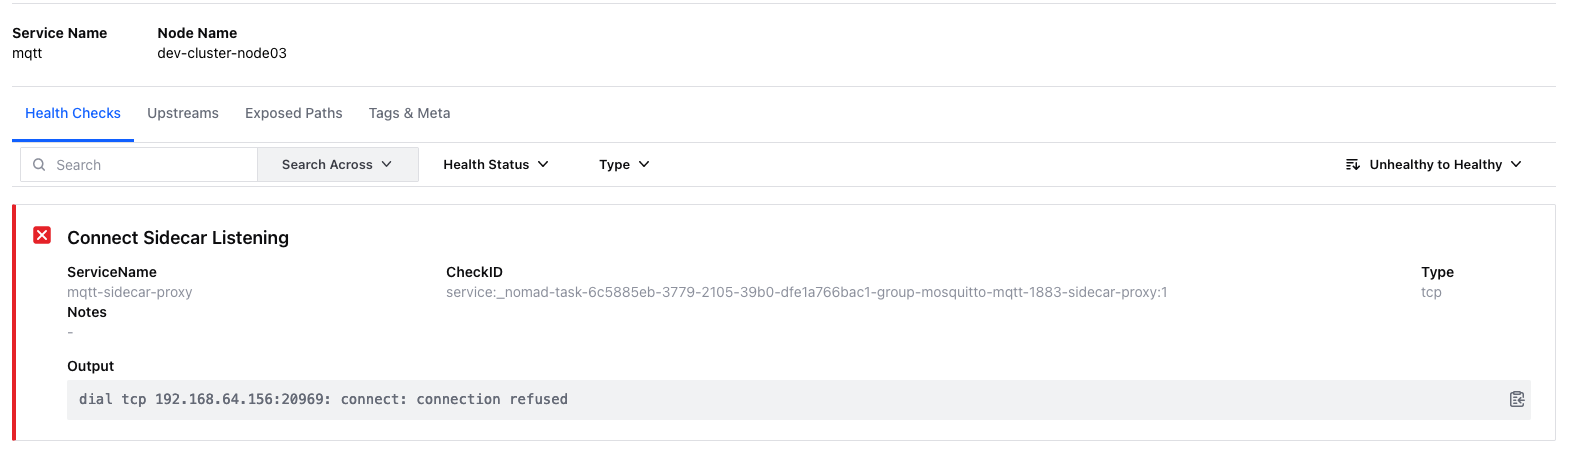Click the dev-cluster-node03 node name
The width and height of the screenshot is (1573, 462).
222,53
